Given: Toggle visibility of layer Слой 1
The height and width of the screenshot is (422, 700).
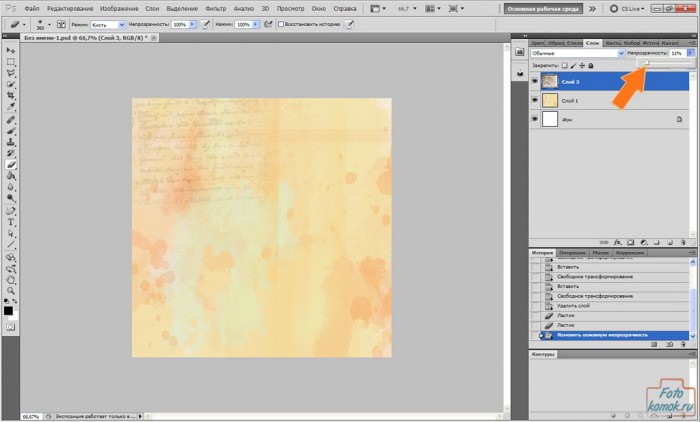Looking at the screenshot, I should 534,100.
